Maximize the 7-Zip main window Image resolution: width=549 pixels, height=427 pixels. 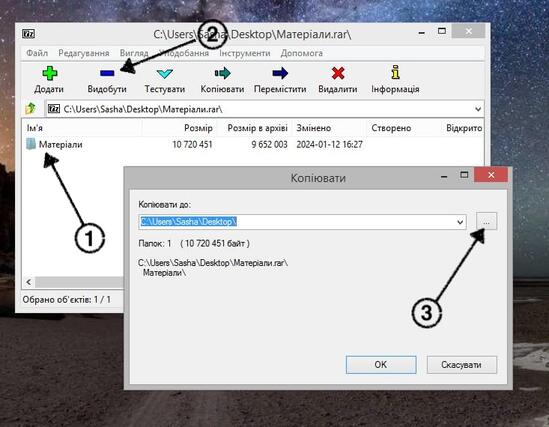pos(442,31)
